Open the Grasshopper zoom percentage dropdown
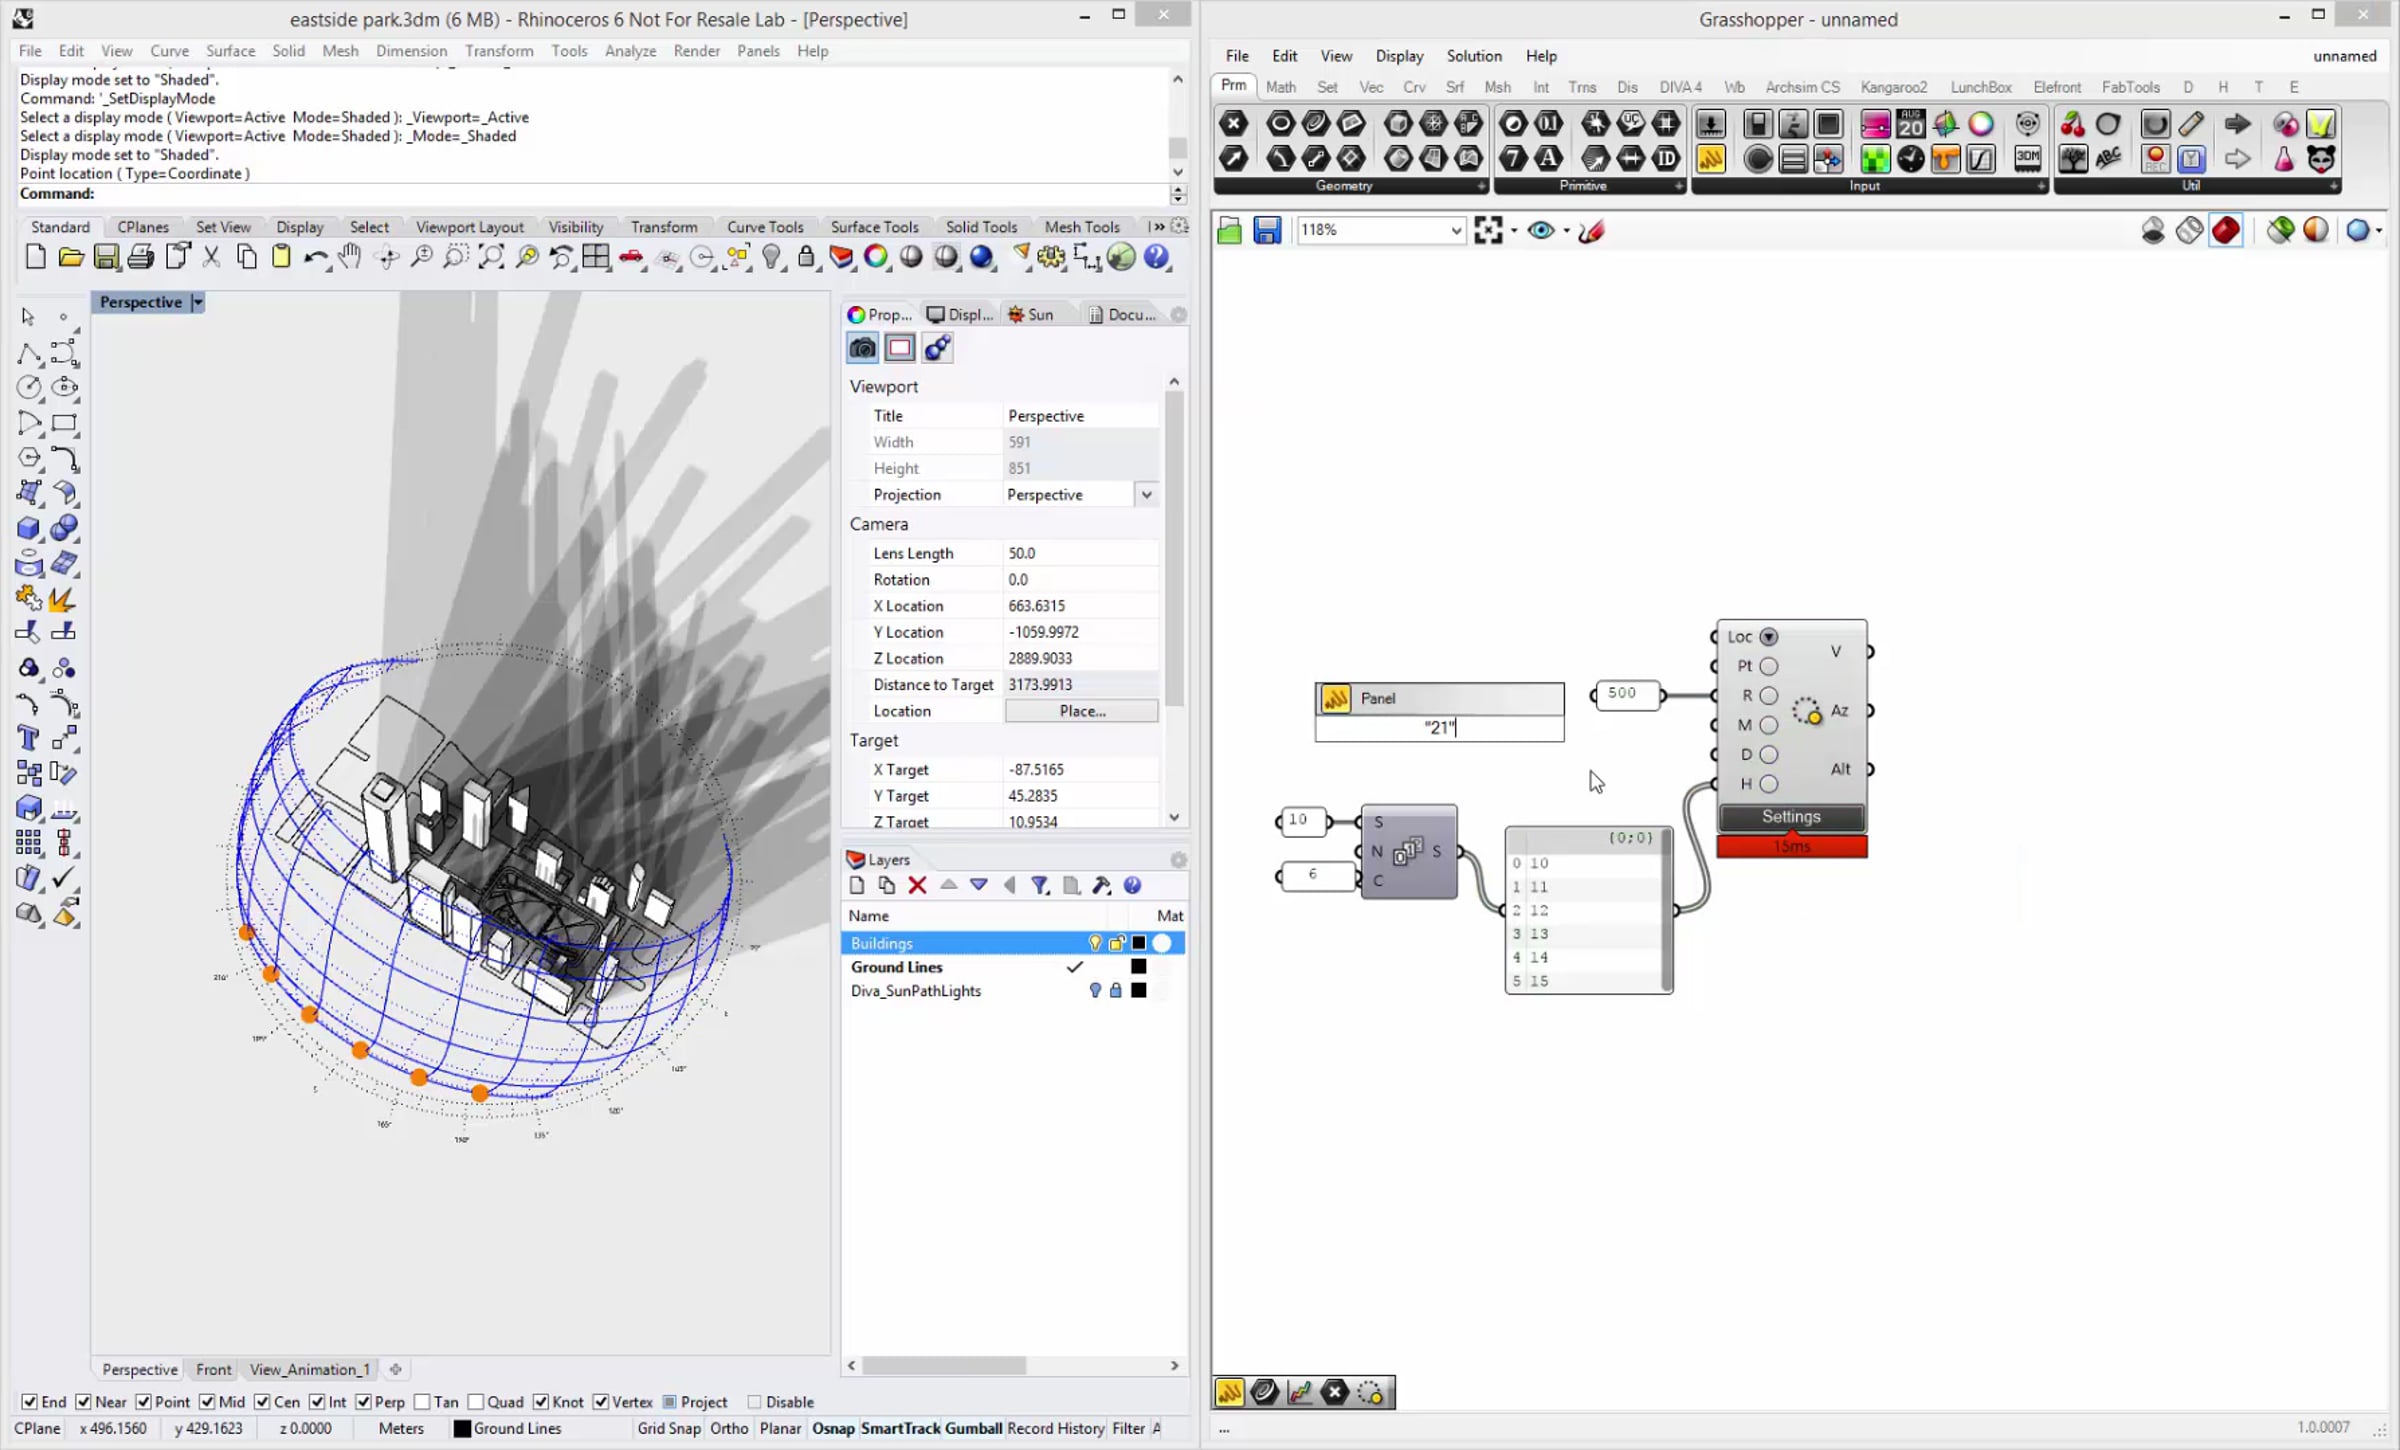Screen dimensions: 2400x1450 coord(1456,231)
